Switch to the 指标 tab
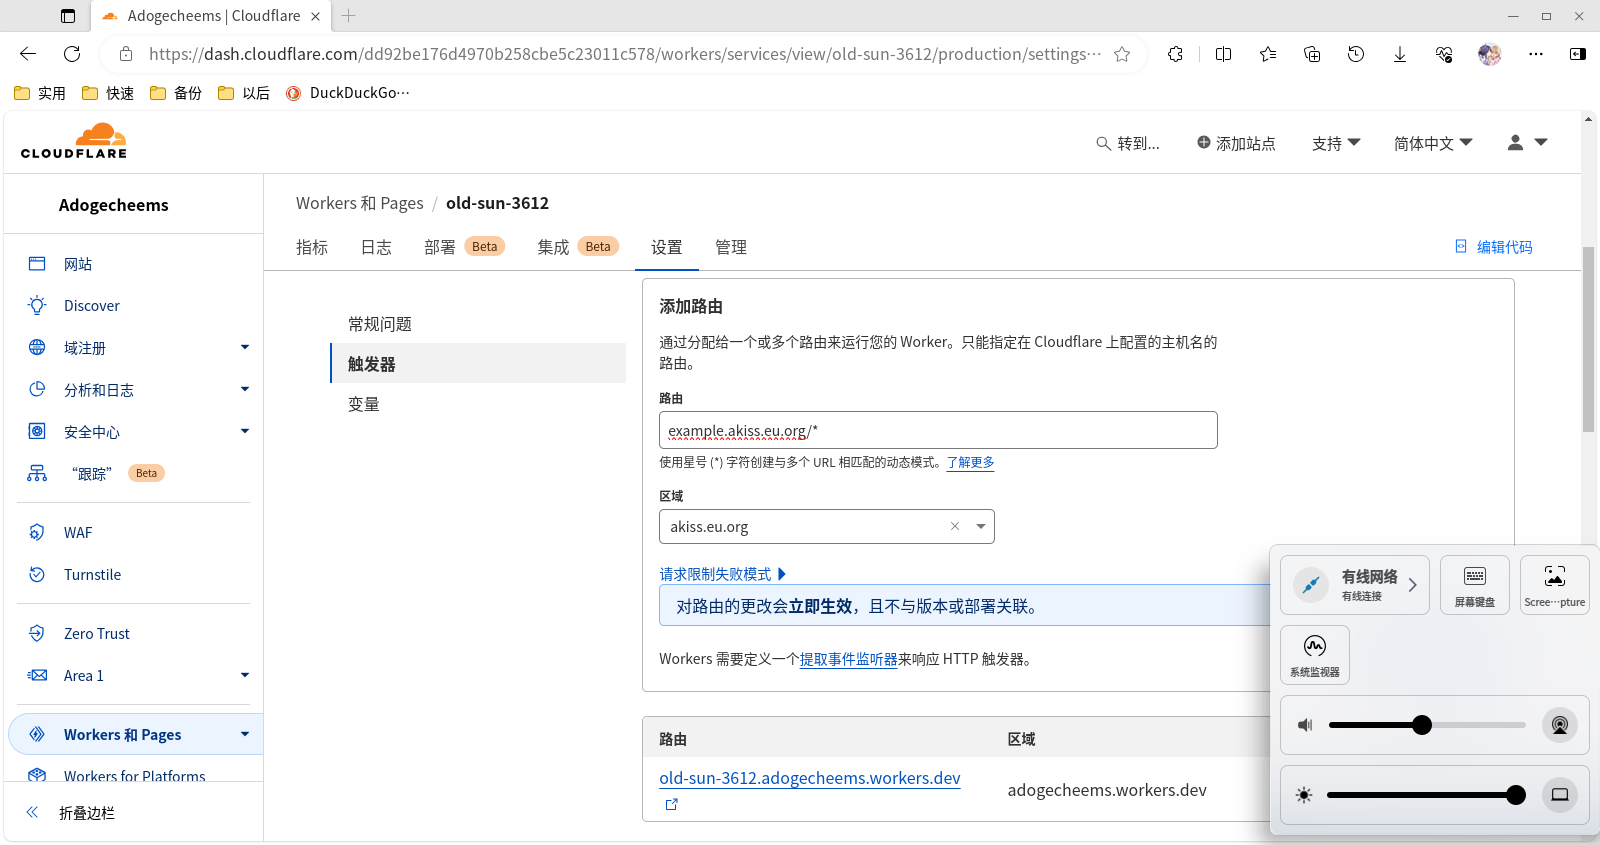 pyautogui.click(x=312, y=247)
